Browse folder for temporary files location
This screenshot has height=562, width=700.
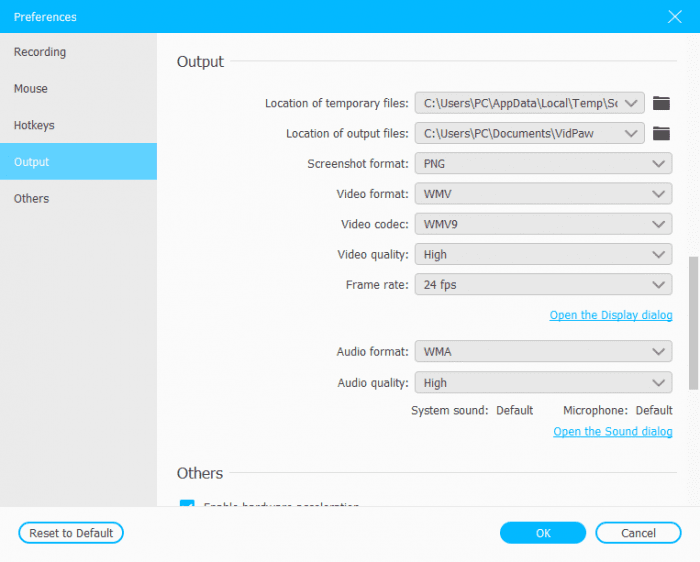coord(661,103)
